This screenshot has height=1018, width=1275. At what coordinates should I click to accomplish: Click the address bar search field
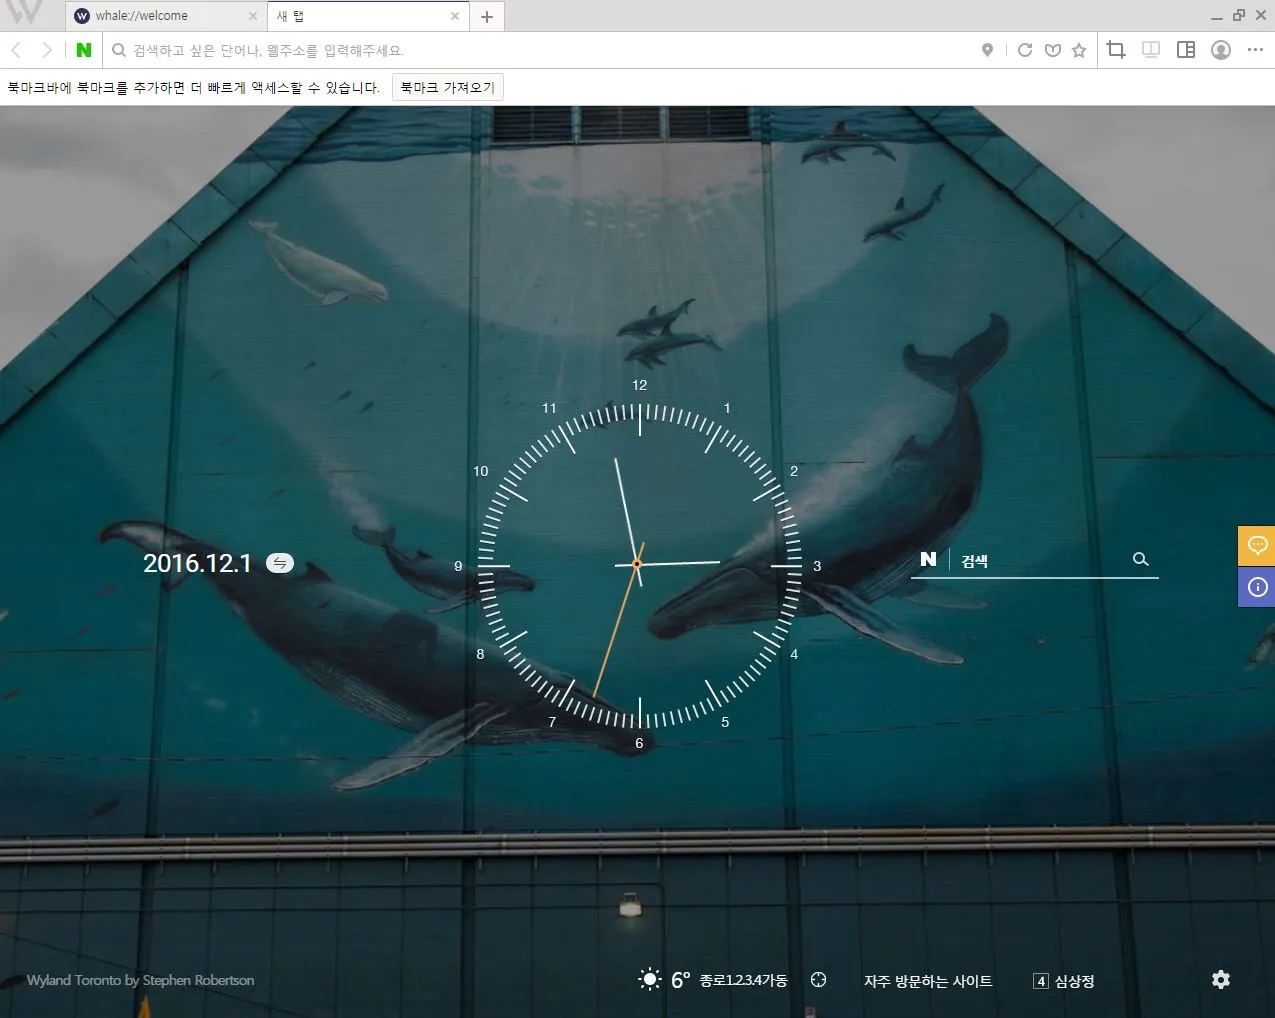click(x=540, y=50)
